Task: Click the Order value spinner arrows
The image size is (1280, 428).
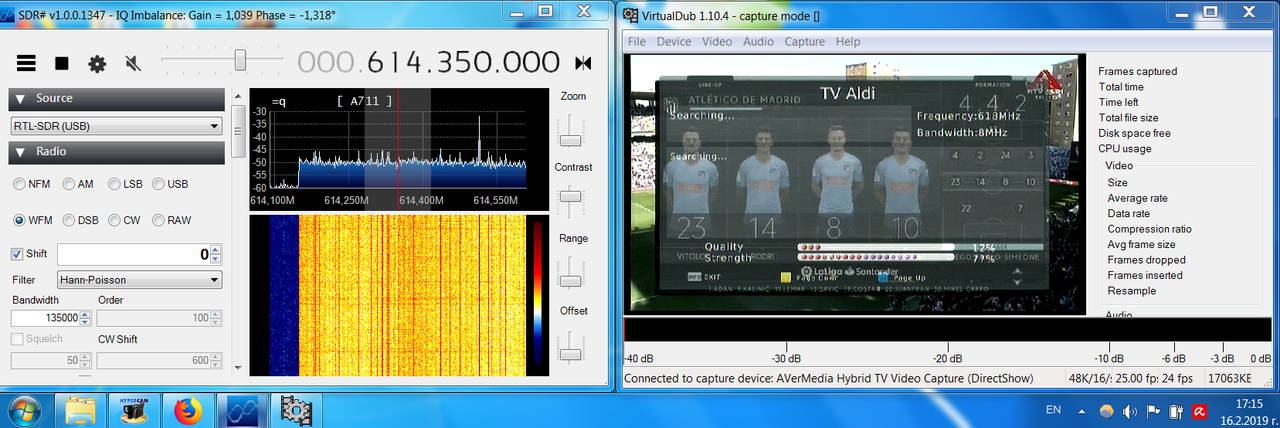Action: click(x=216, y=318)
